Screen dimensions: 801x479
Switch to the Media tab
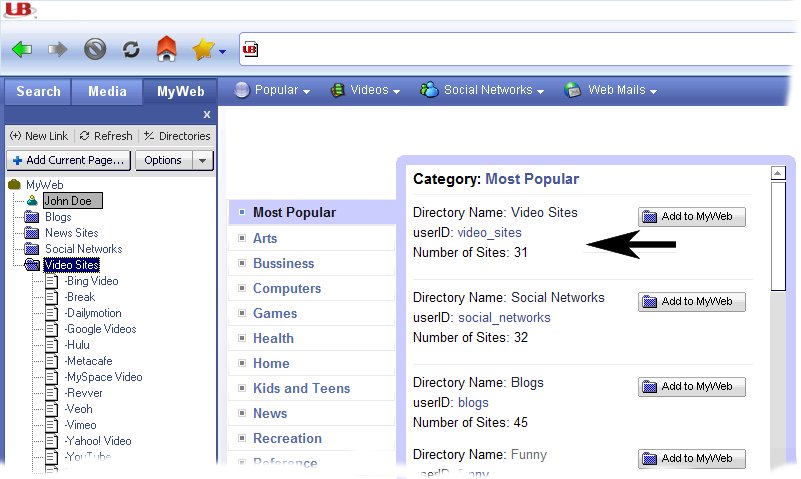pos(107,91)
